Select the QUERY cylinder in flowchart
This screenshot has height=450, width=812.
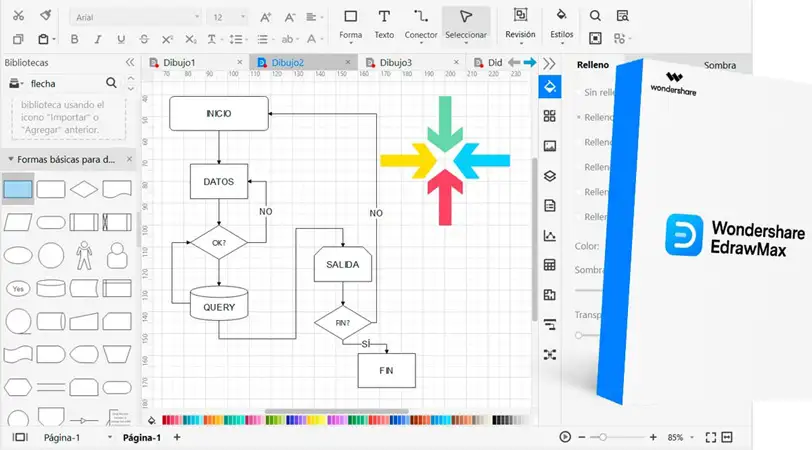click(219, 303)
